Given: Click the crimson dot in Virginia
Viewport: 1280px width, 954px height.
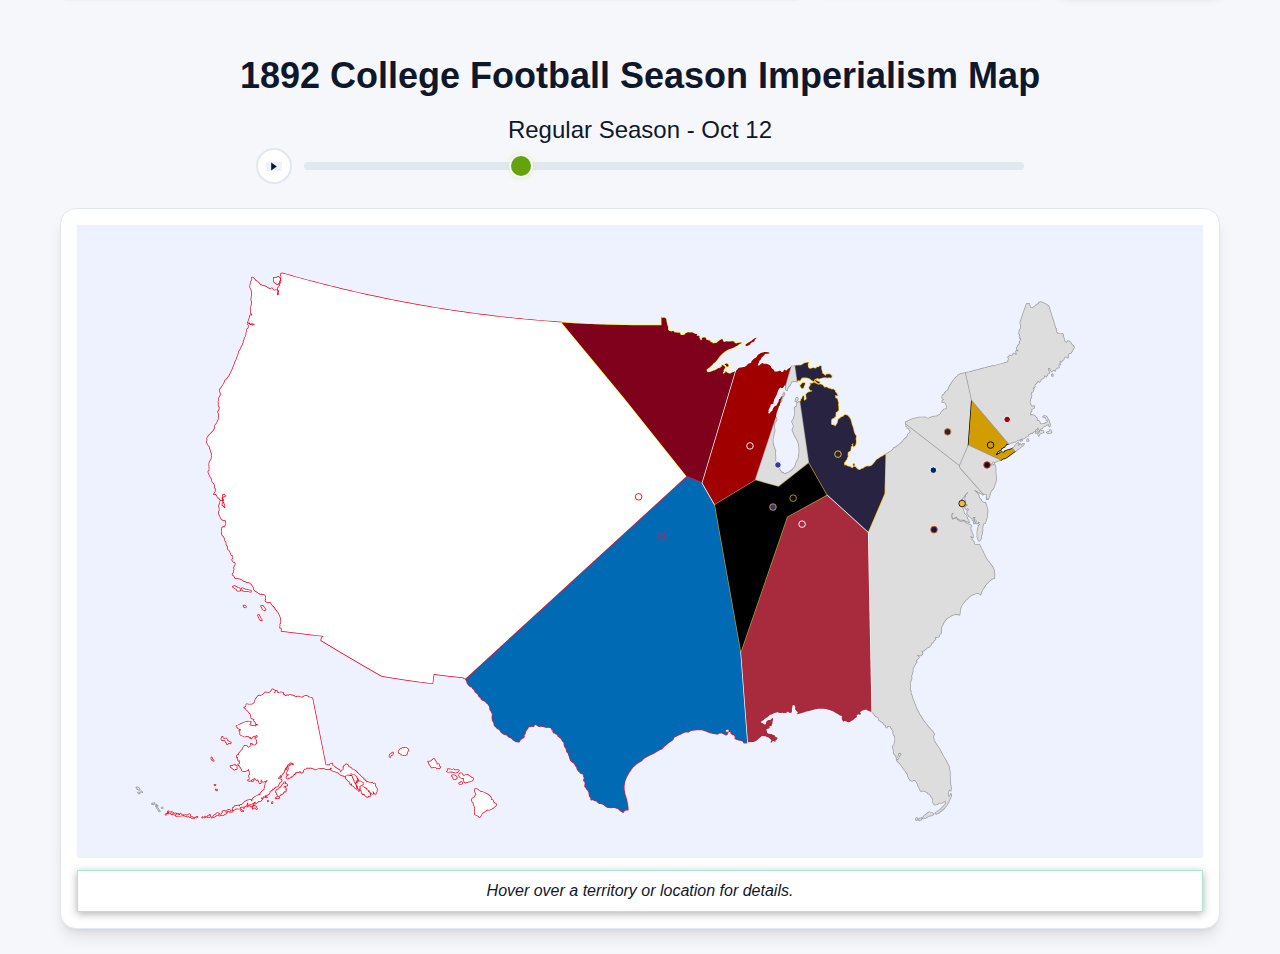Looking at the screenshot, I should tap(934, 530).
